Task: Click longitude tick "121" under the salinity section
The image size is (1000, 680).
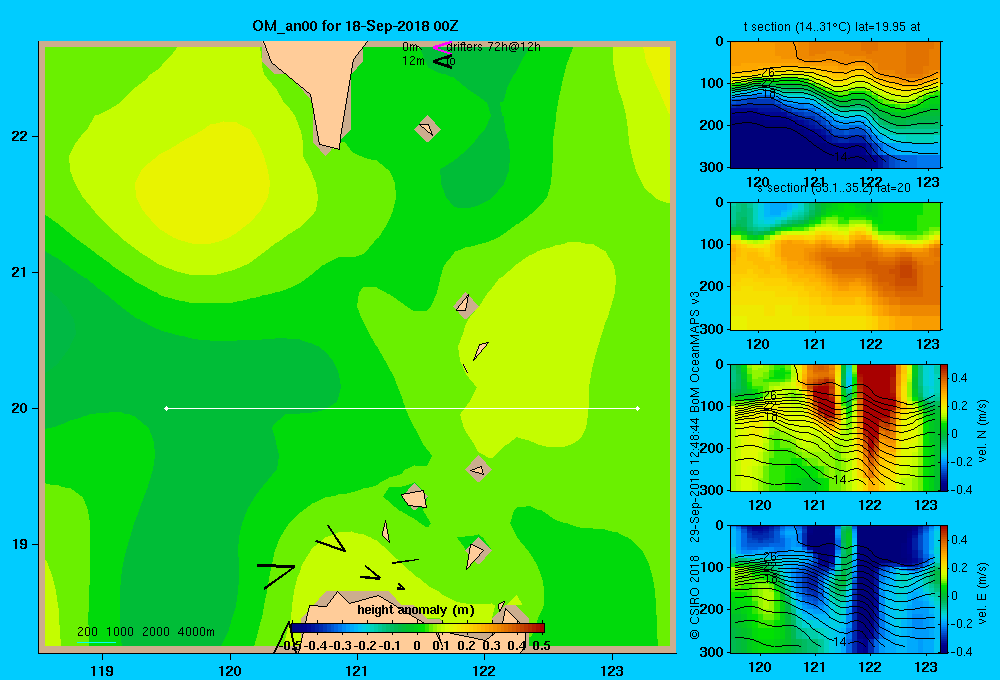Action: [814, 344]
